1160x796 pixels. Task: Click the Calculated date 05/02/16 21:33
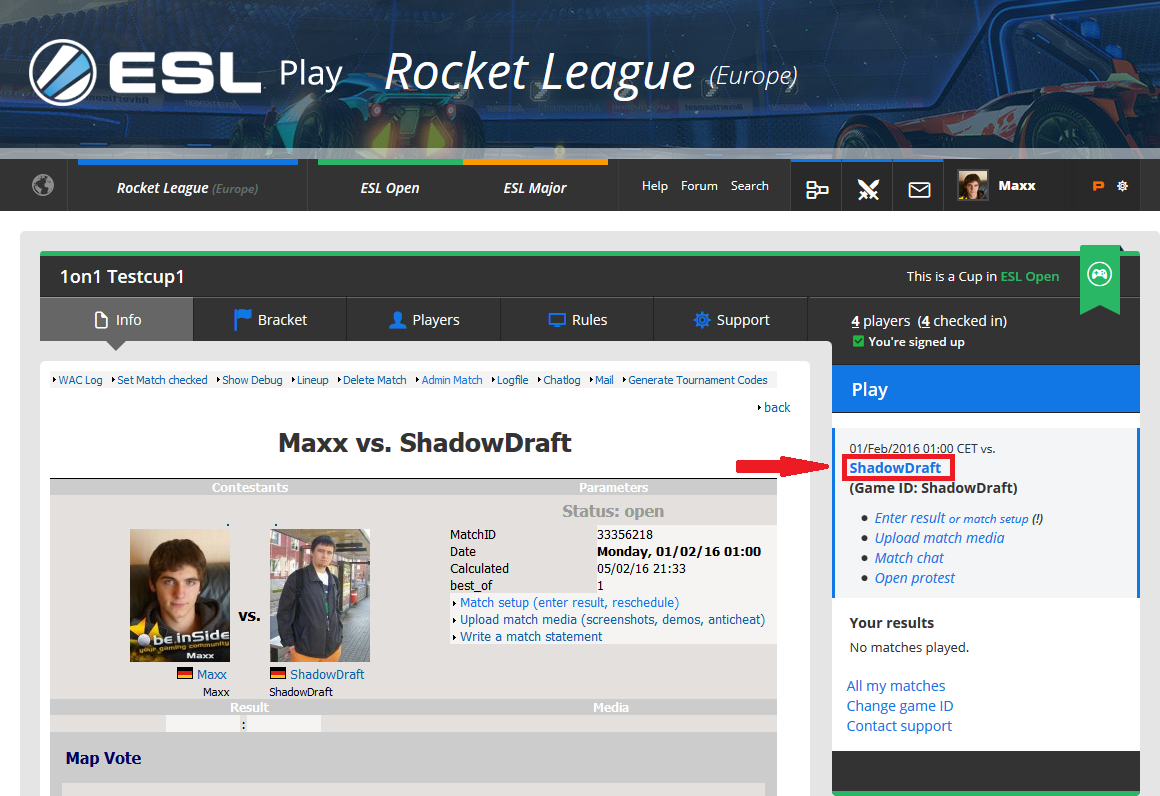[x=641, y=569]
